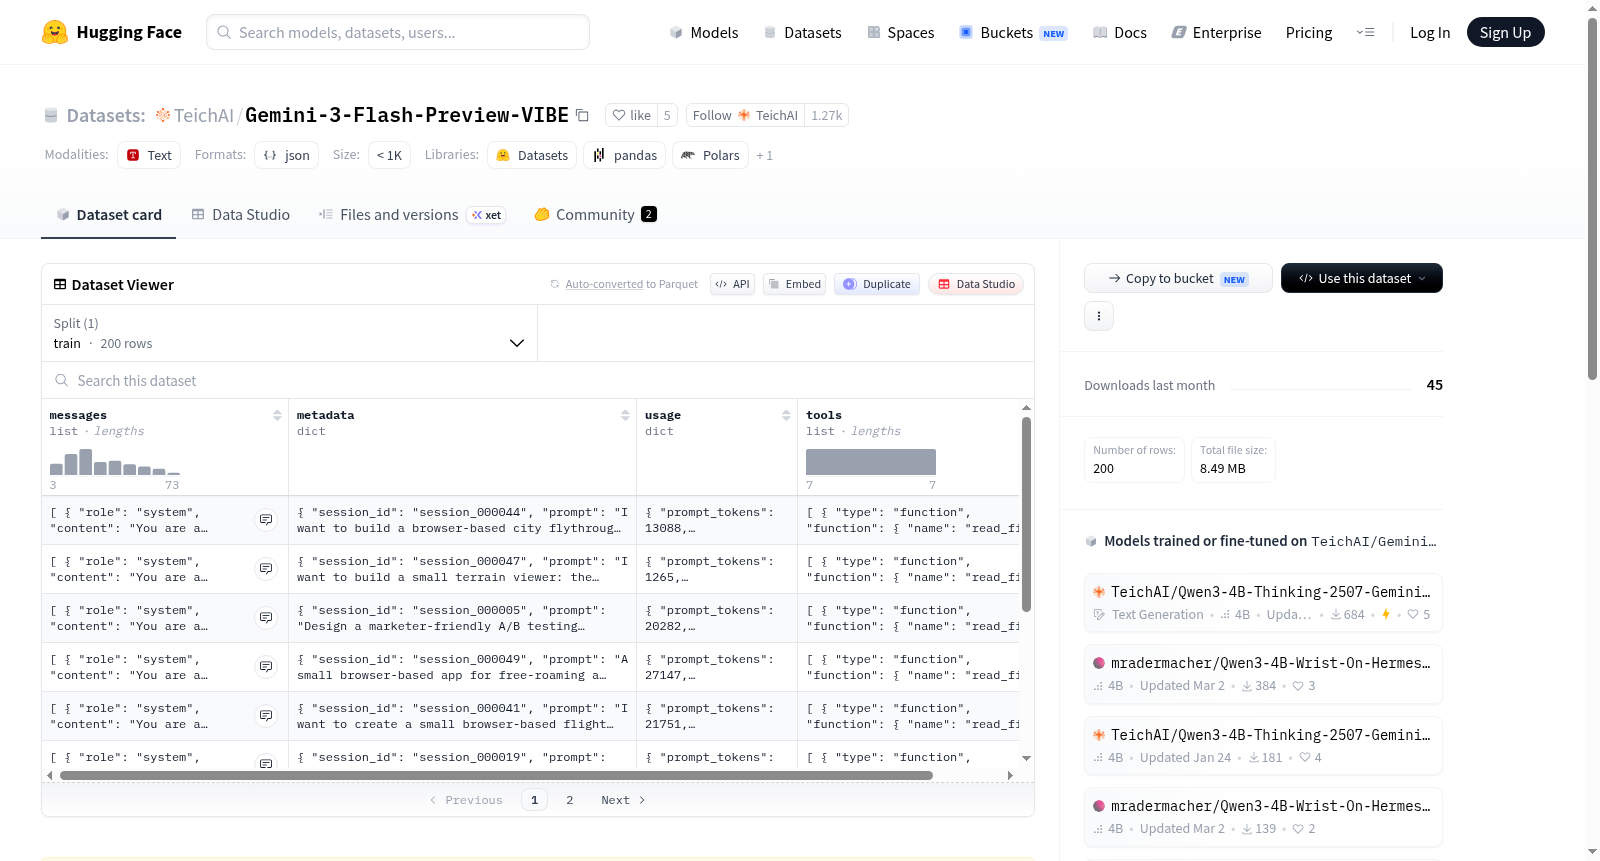Viewport: 1600px width, 861px height.
Task: Show the +1 additional libraries
Action: click(x=764, y=155)
